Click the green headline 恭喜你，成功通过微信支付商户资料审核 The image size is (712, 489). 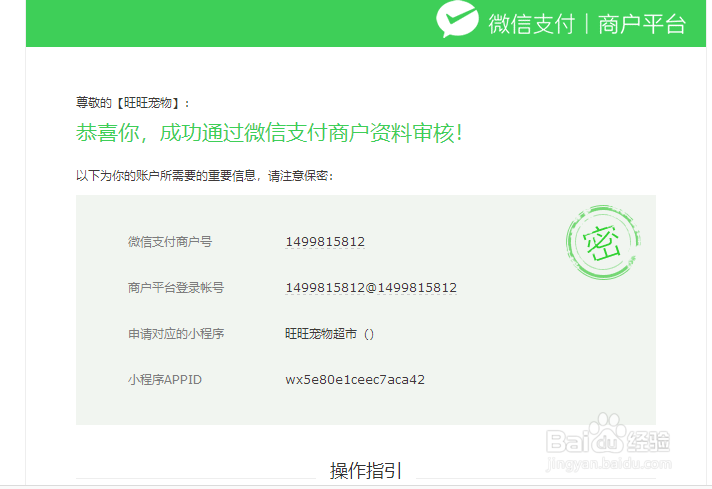coord(269,133)
